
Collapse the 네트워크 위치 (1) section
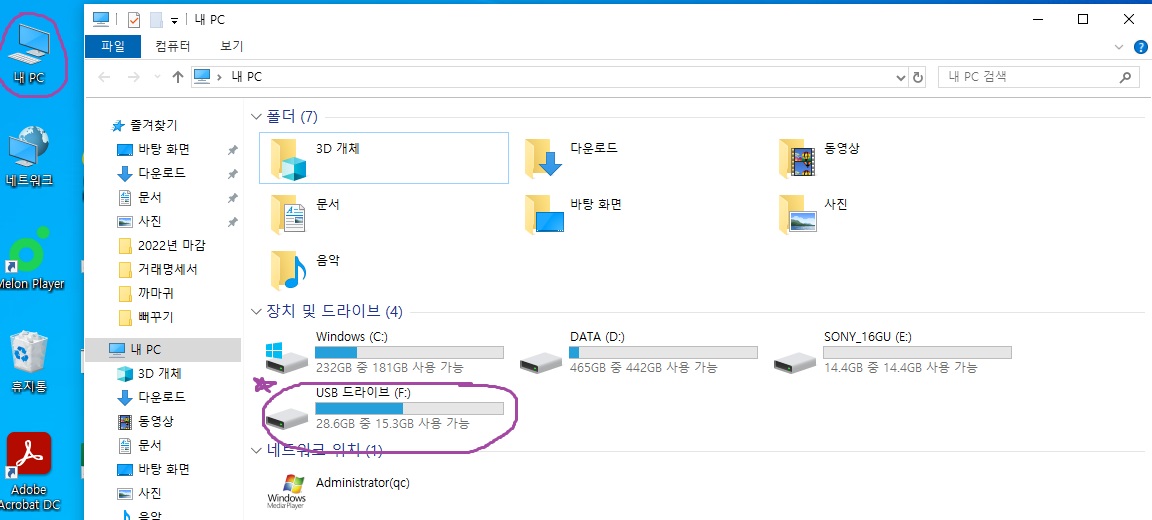click(x=256, y=450)
